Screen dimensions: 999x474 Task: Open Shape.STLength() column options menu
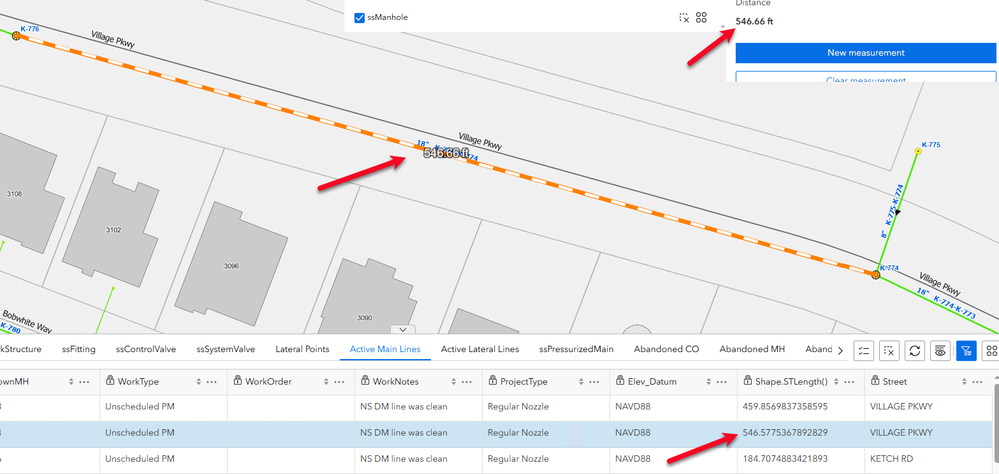850,382
